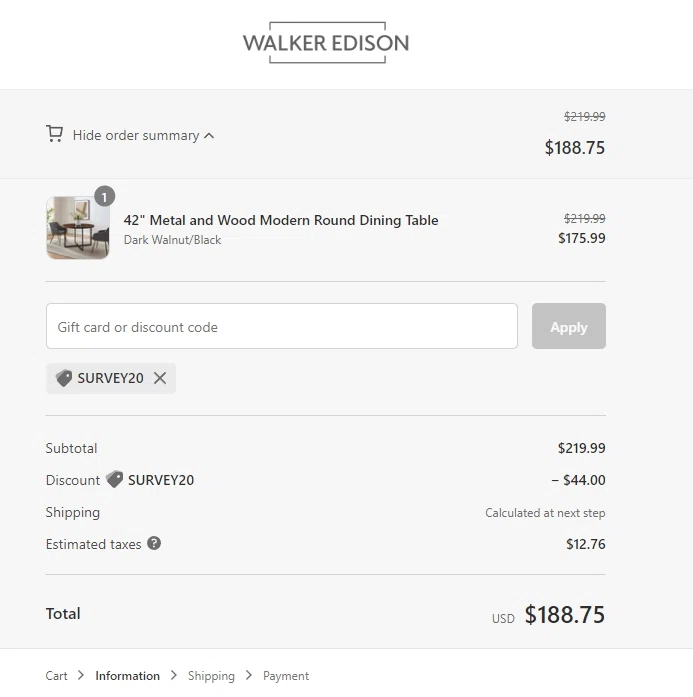Viewport: 693px width, 697px height.
Task: Open the Estimated taxes help icon
Action: (x=154, y=543)
